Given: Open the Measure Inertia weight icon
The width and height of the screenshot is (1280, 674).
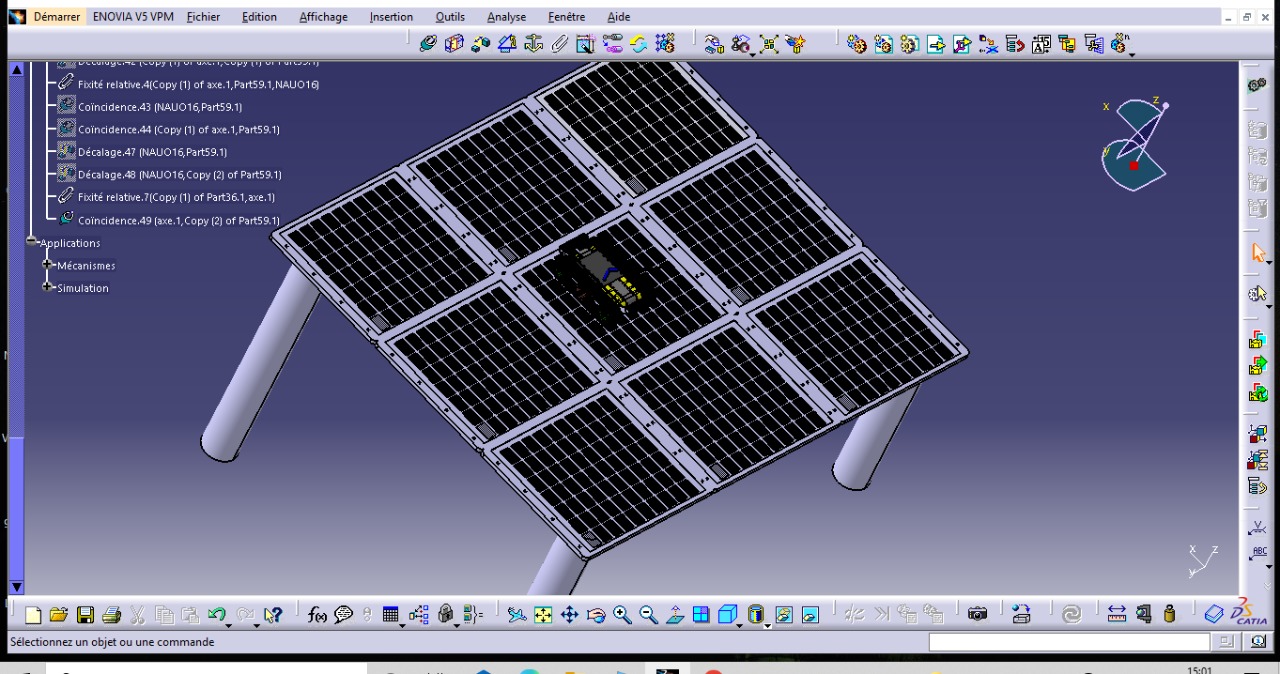Looking at the screenshot, I should click(x=1170, y=614).
